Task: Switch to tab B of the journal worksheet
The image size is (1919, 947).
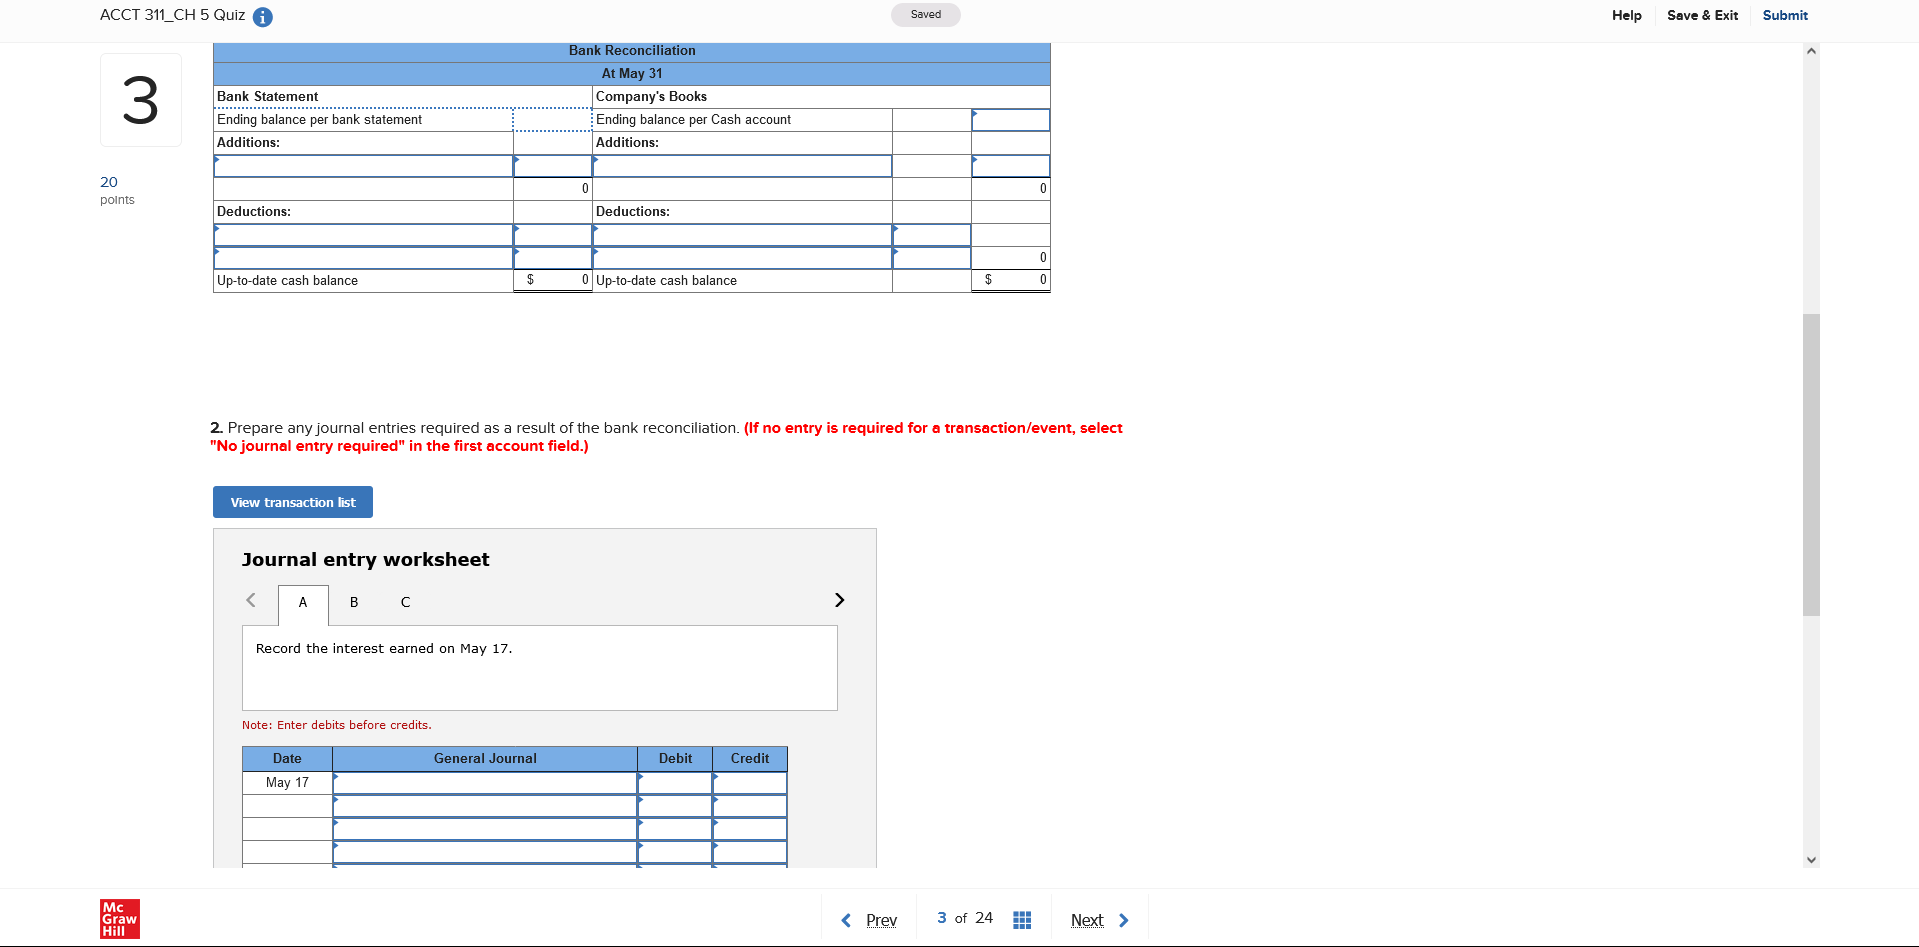Action: click(x=353, y=602)
